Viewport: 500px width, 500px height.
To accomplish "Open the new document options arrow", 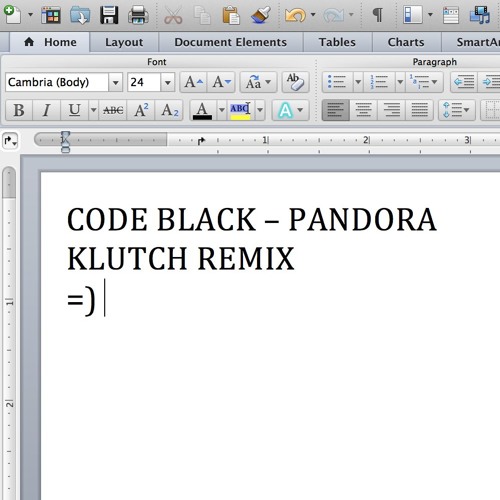I will click(30, 15).
